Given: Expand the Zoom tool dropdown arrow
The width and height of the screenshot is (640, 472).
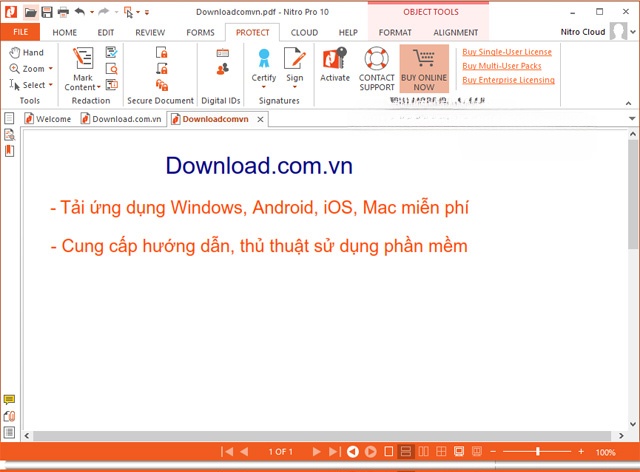Looking at the screenshot, I should tap(51, 69).
